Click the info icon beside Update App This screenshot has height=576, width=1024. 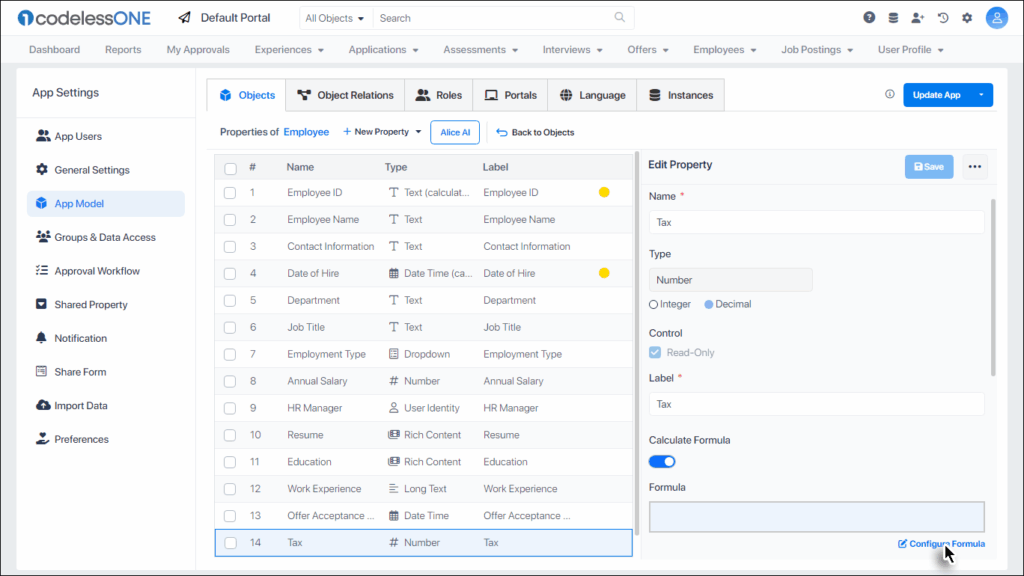[890, 95]
